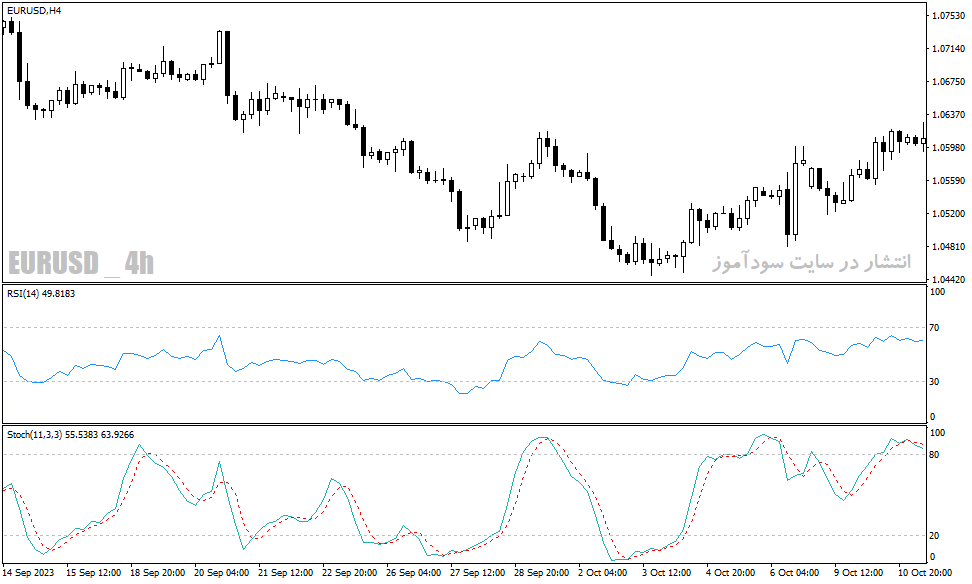The width and height of the screenshot is (972, 584).
Task: Click the EURUSD _ 4h watermark text
Action: [81, 263]
